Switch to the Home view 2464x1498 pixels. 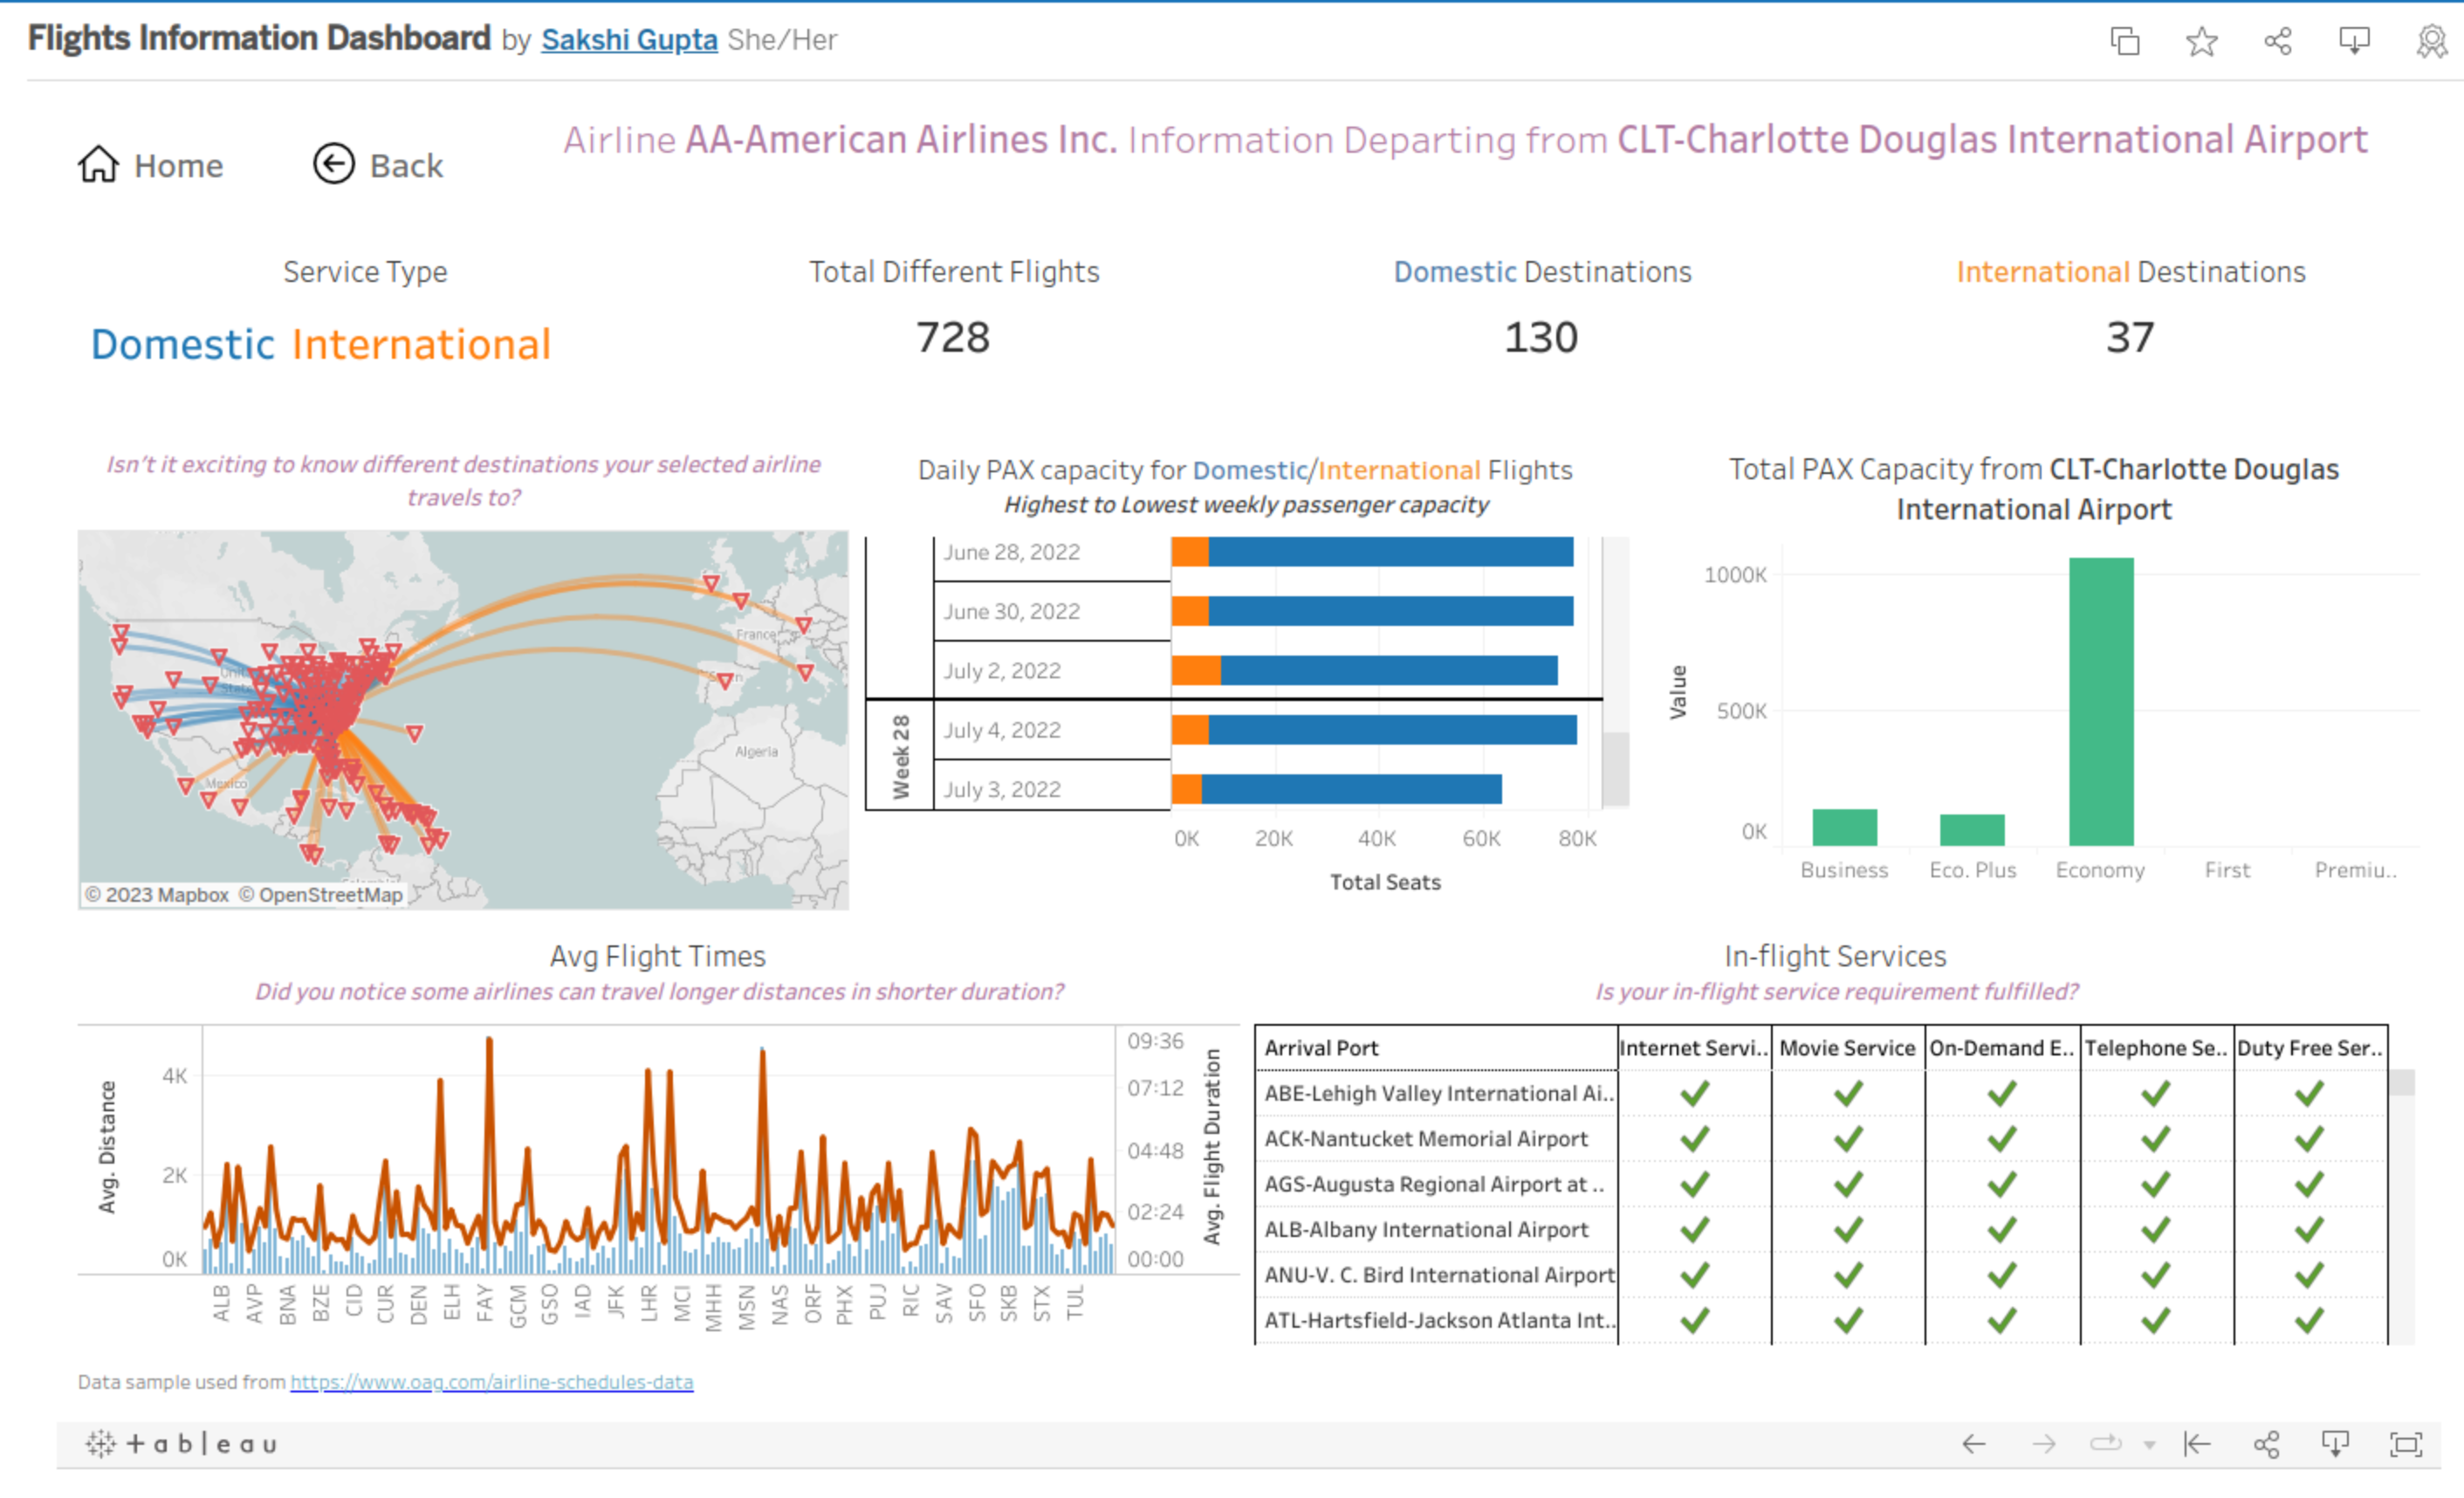150,165
